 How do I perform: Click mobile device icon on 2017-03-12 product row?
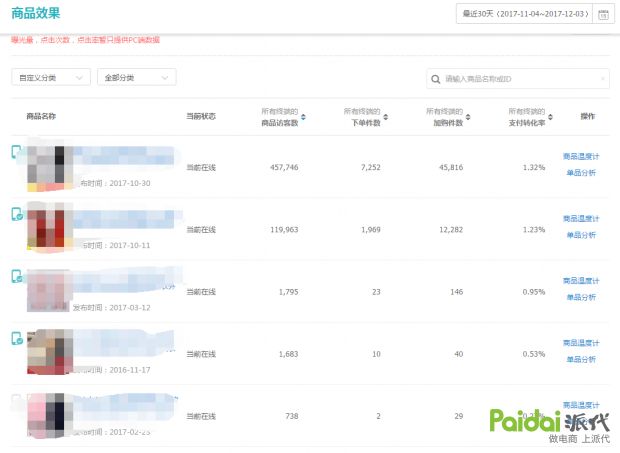click(x=17, y=276)
